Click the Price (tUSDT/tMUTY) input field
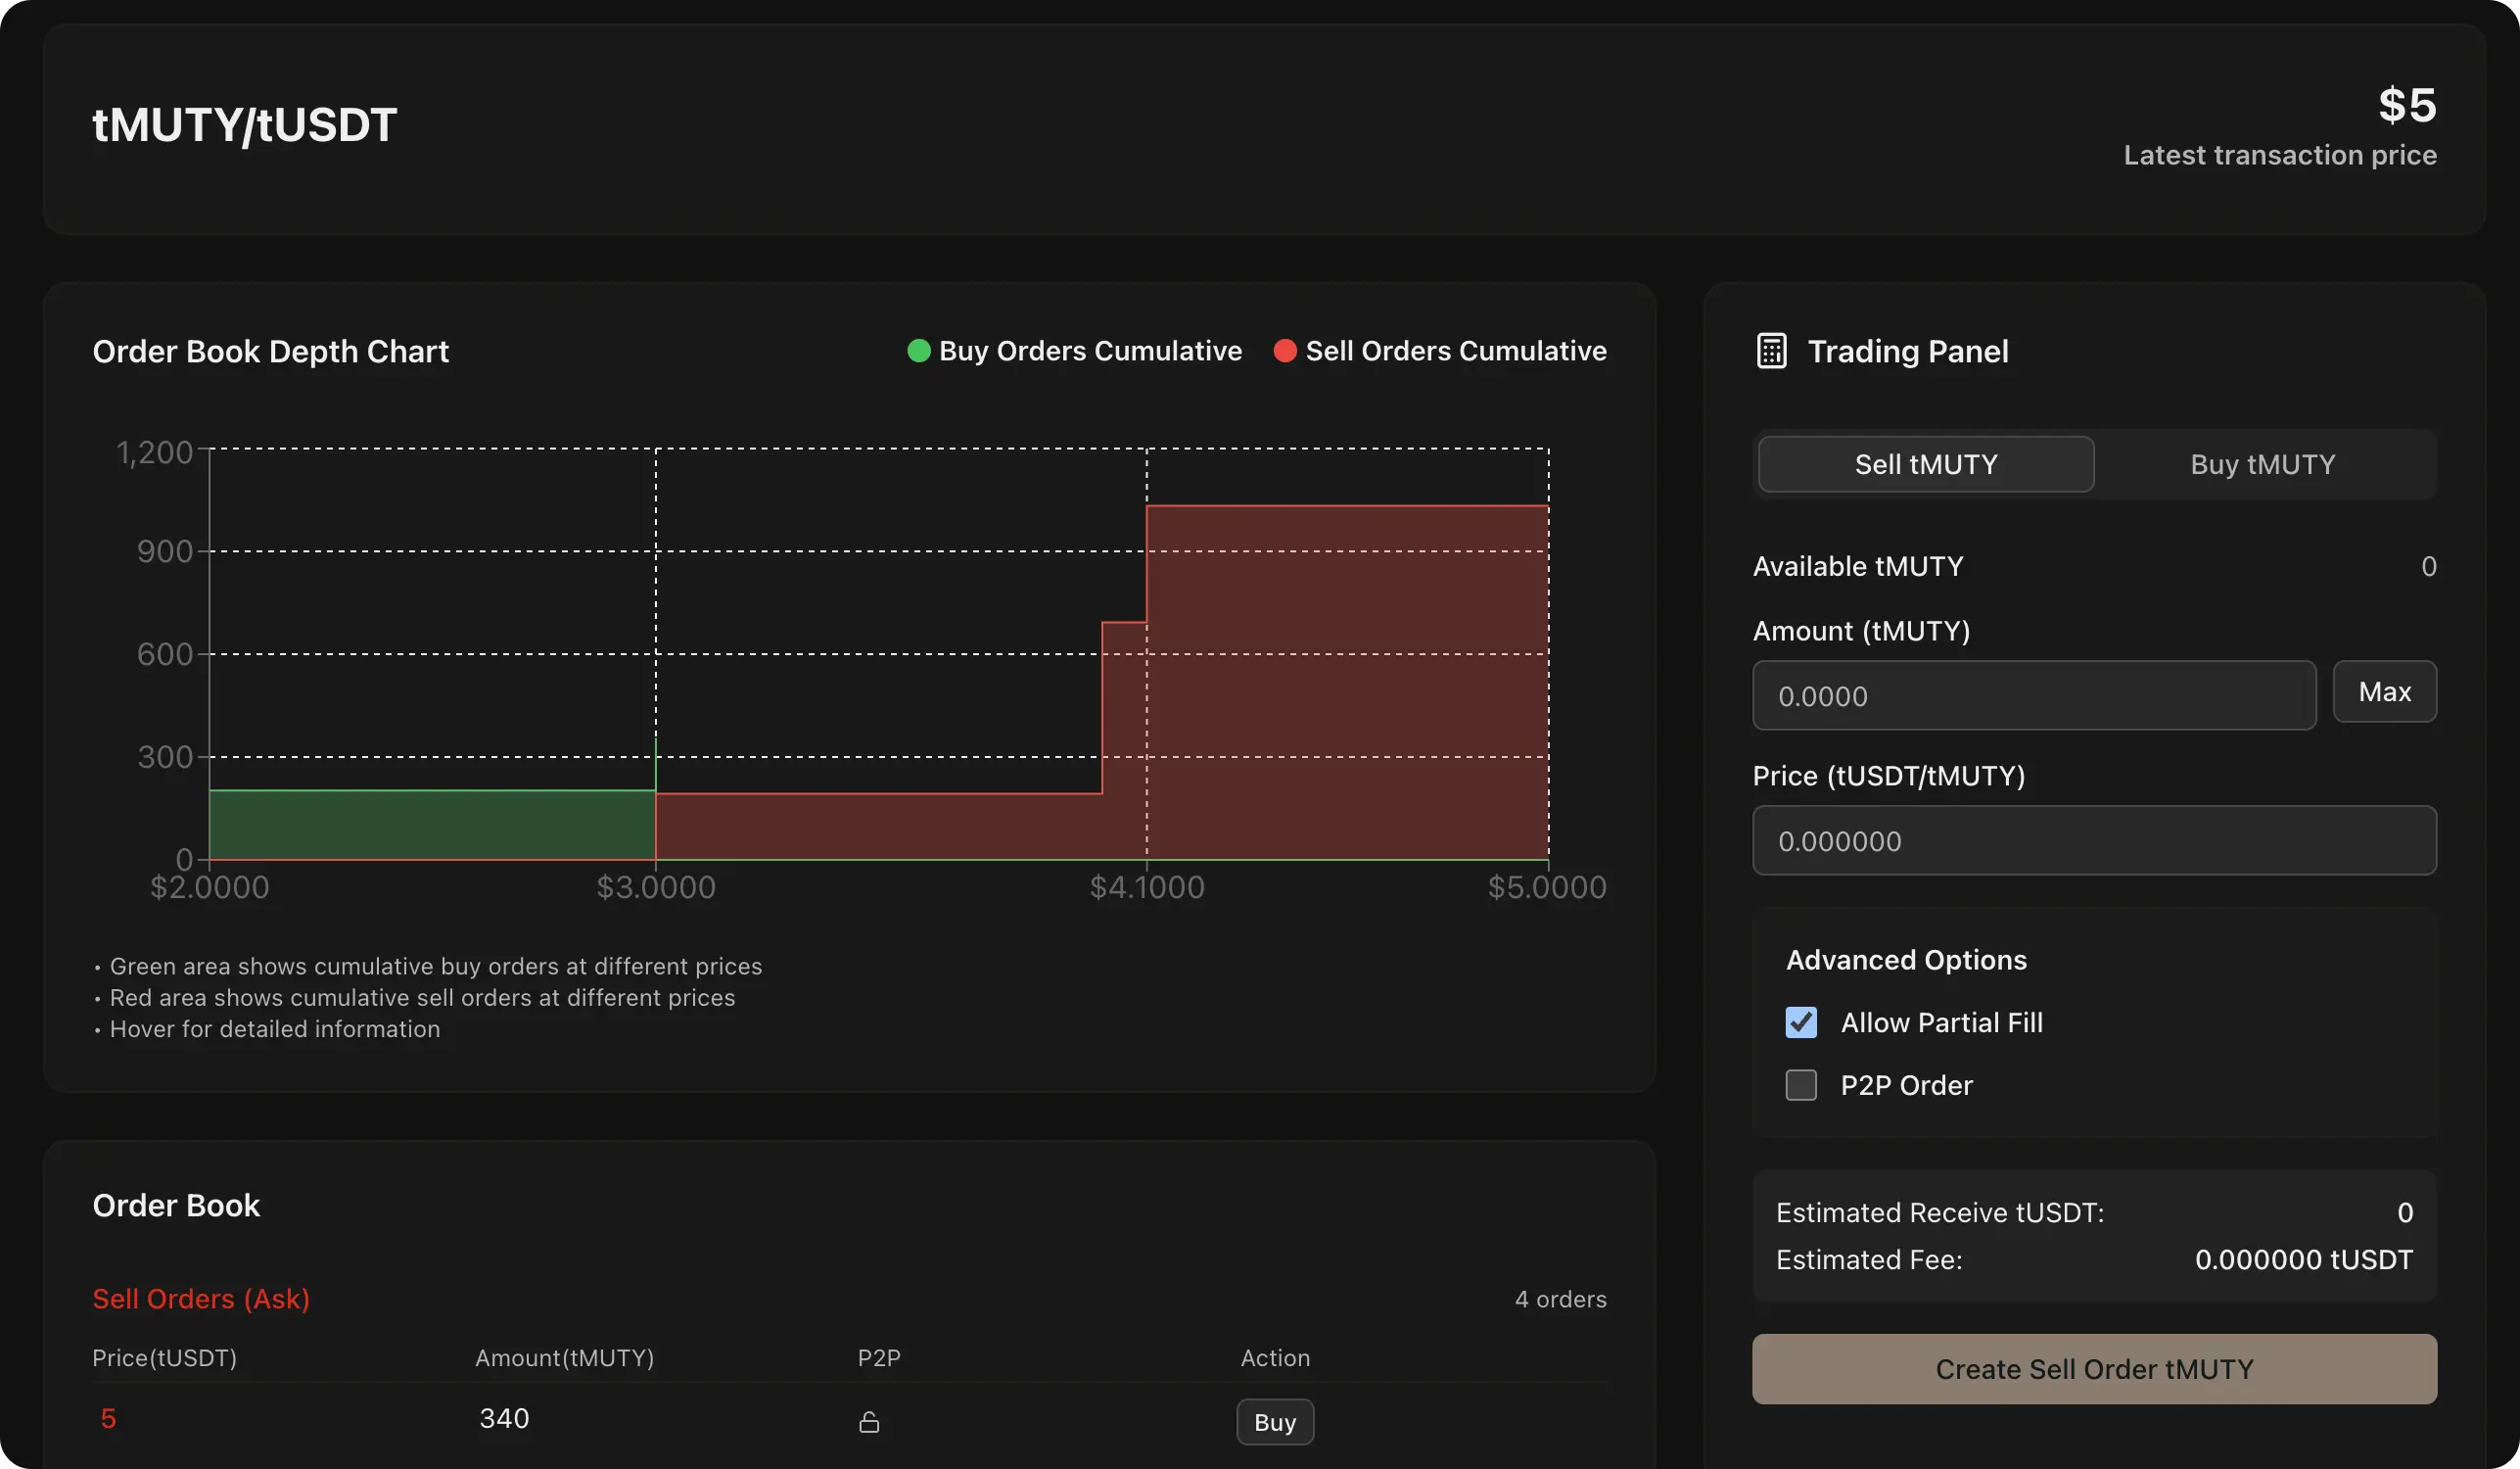The width and height of the screenshot is (2520, 1469). [x=2094, y=840]
